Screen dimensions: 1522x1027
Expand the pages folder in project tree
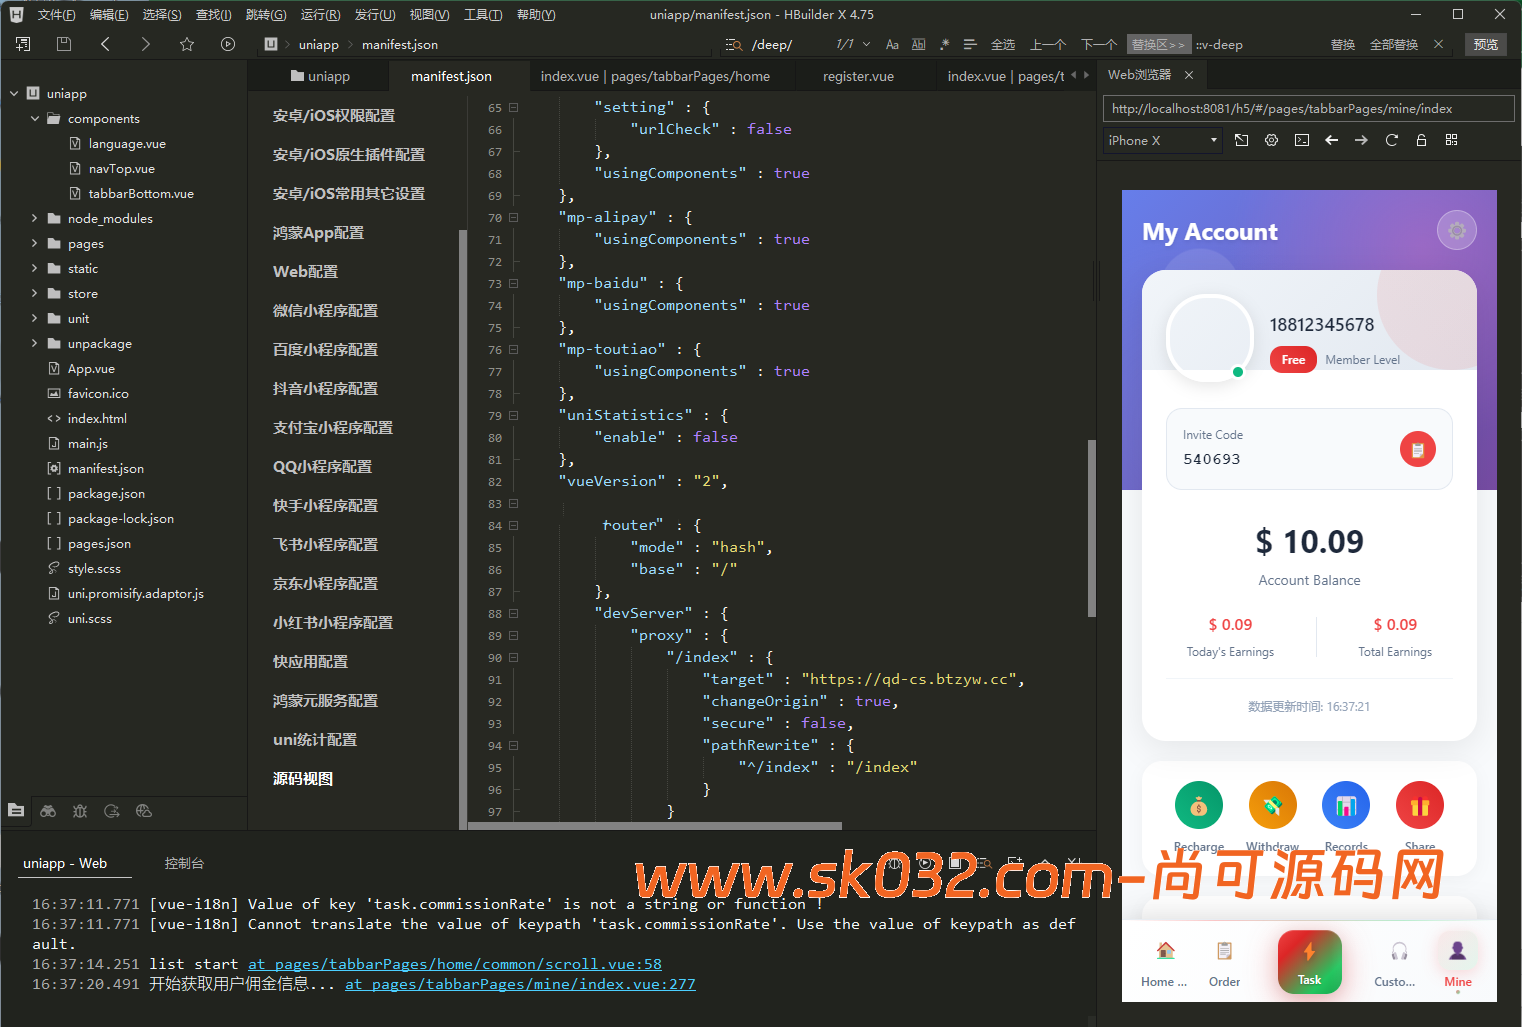pos(32,243)
